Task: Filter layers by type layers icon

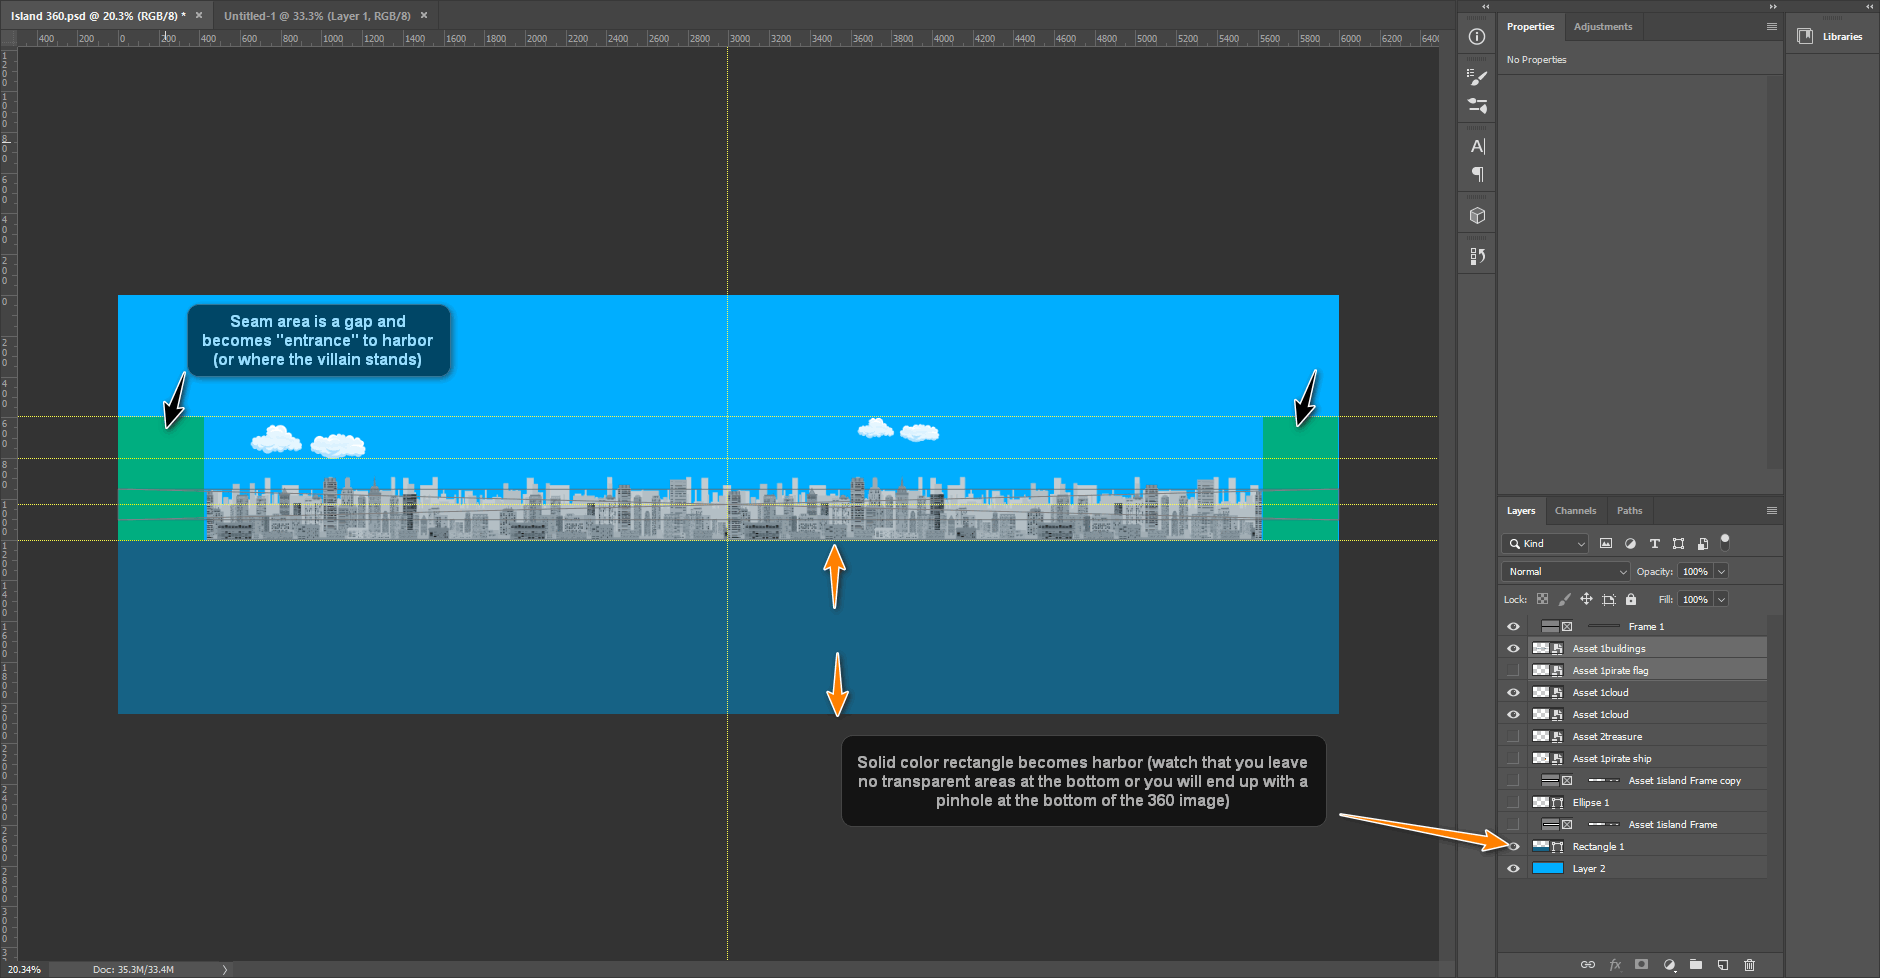Action: click(x=1654, y=544)
